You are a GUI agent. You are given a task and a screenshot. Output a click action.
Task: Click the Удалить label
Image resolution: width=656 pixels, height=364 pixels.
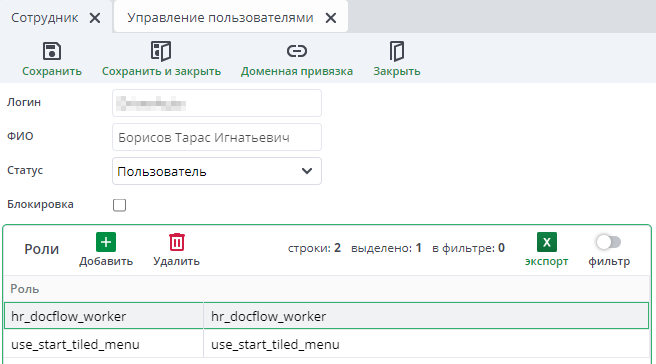click(x=177, y=261)
